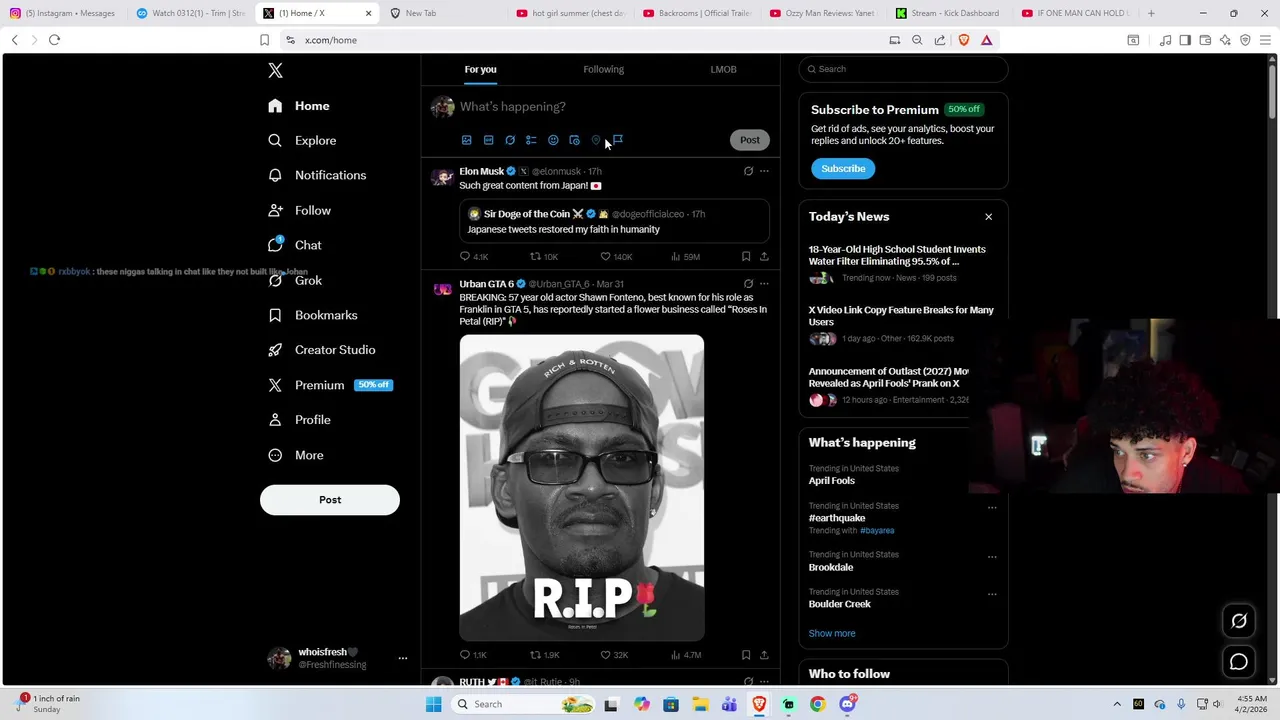Open Explore in the sidebar
This screenshot has height=720, width=1280.
(x=302, y=141)
